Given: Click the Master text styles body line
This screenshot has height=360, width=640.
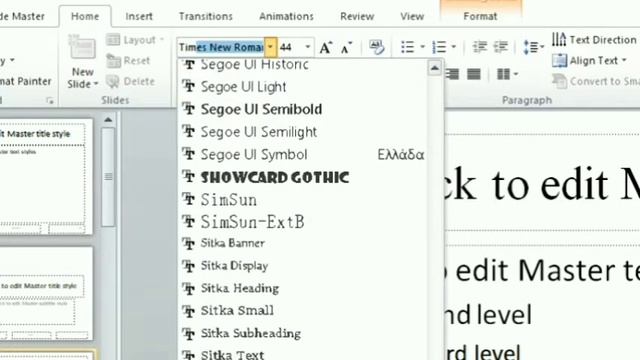Looking at the screenshot, I should [x=542, y=271].
